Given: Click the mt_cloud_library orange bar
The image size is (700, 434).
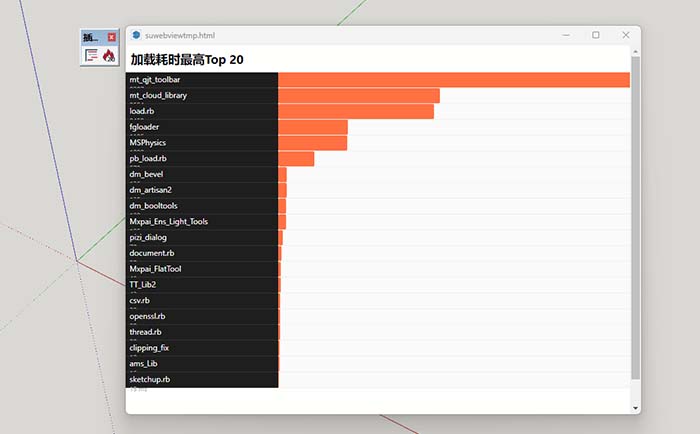Looking at the screenshot, I should point(358,96).
